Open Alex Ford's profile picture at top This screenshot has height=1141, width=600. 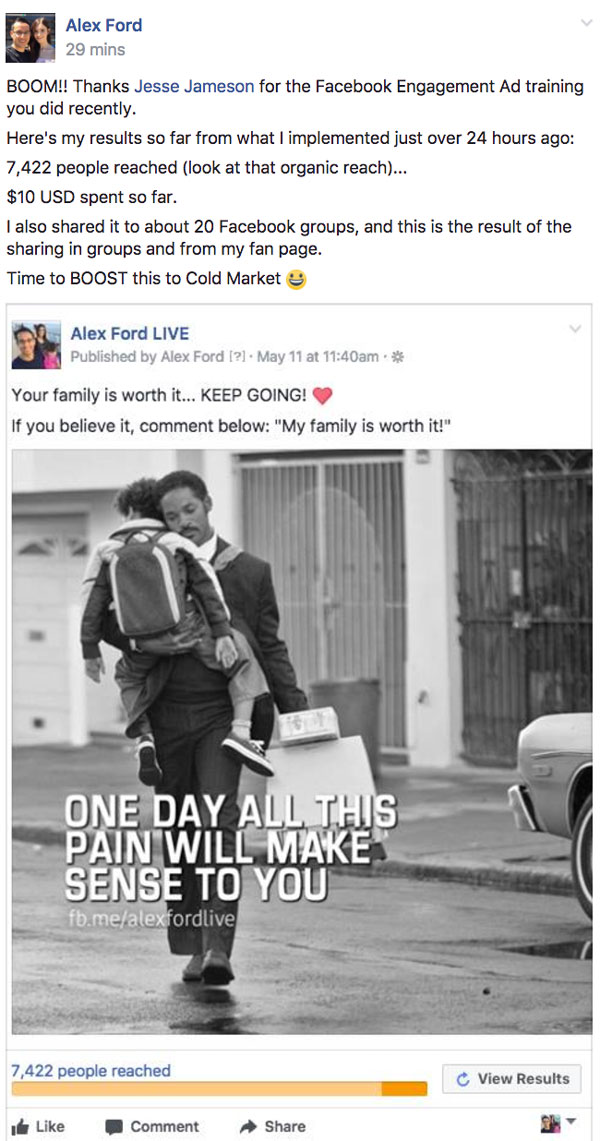(31, 38)
